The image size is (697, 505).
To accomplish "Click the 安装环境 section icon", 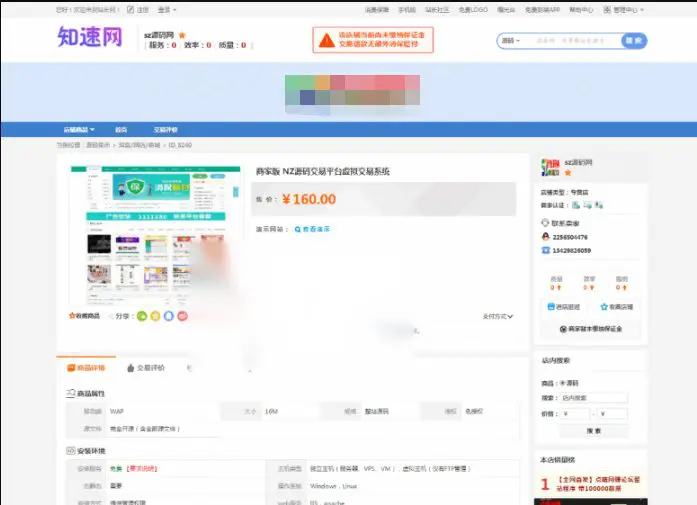I will click(x=71, y=451).
